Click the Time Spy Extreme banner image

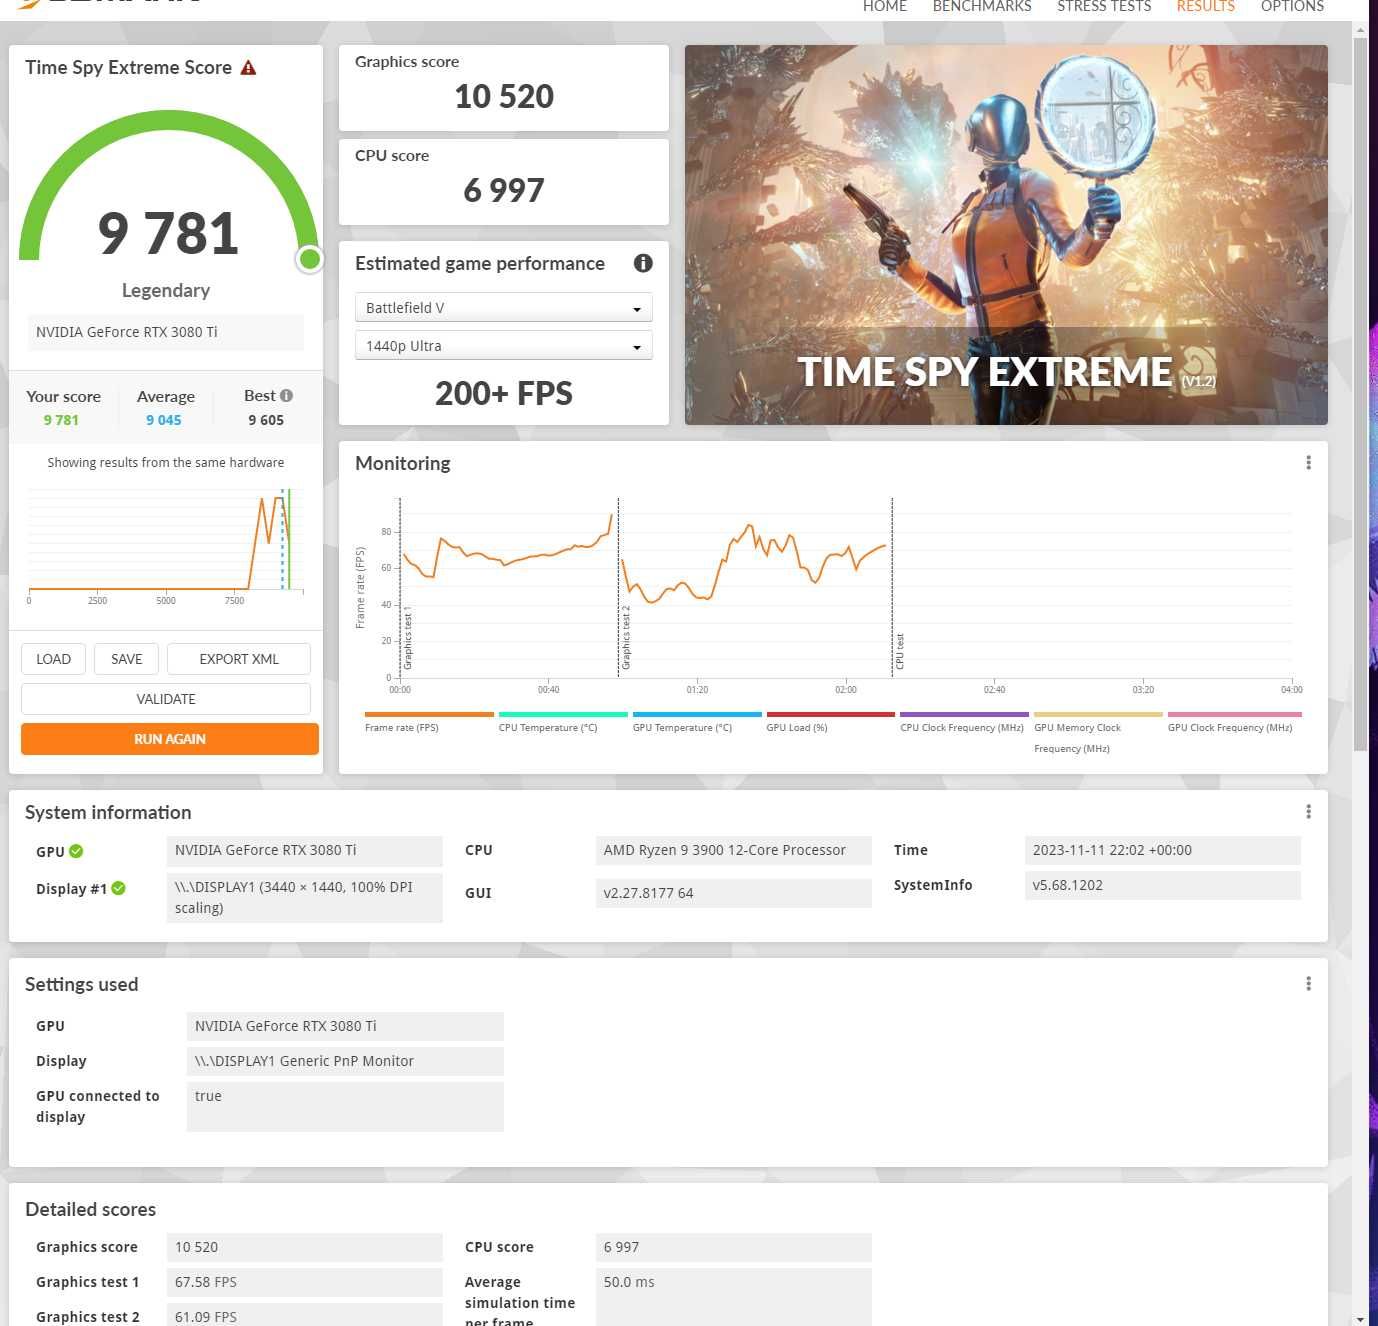point(1006,235)
